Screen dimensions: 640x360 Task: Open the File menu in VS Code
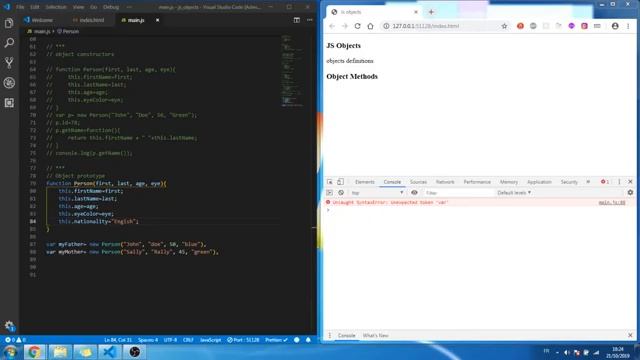pos(20,7)
